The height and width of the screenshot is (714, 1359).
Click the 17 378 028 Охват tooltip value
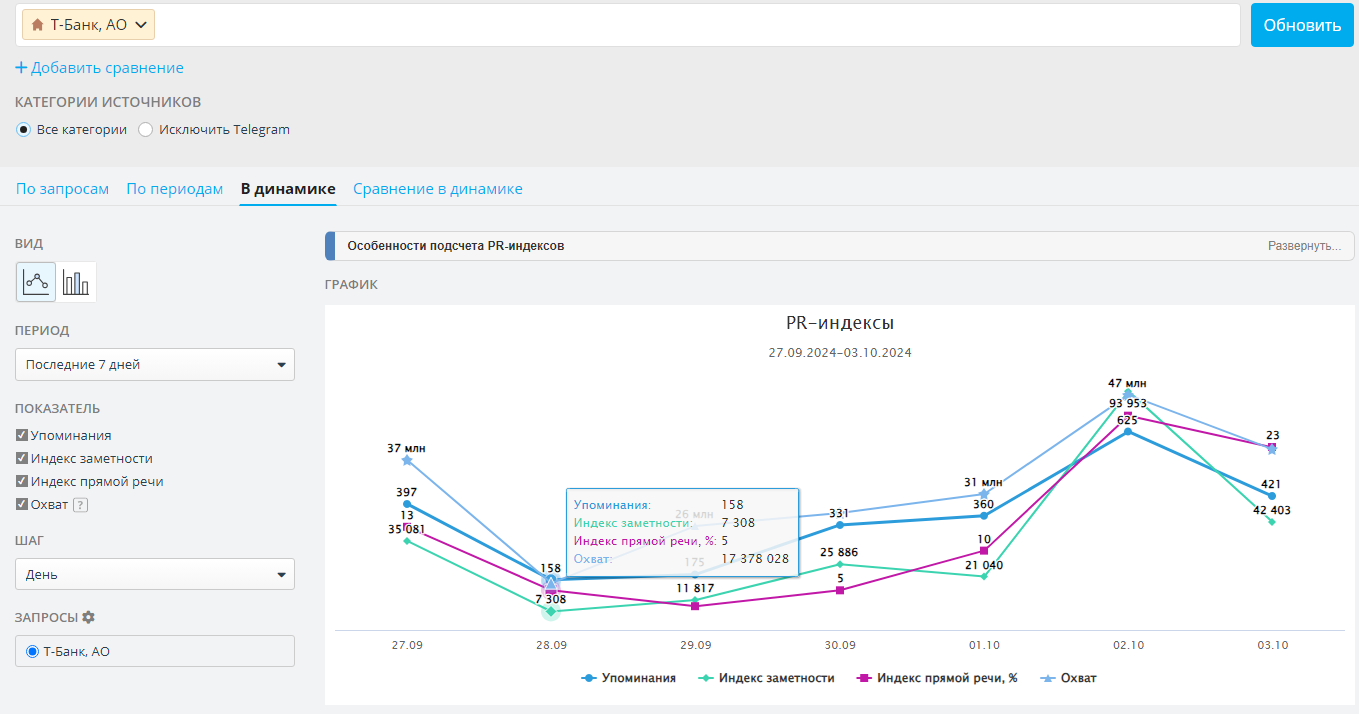(x=755, y=559)
